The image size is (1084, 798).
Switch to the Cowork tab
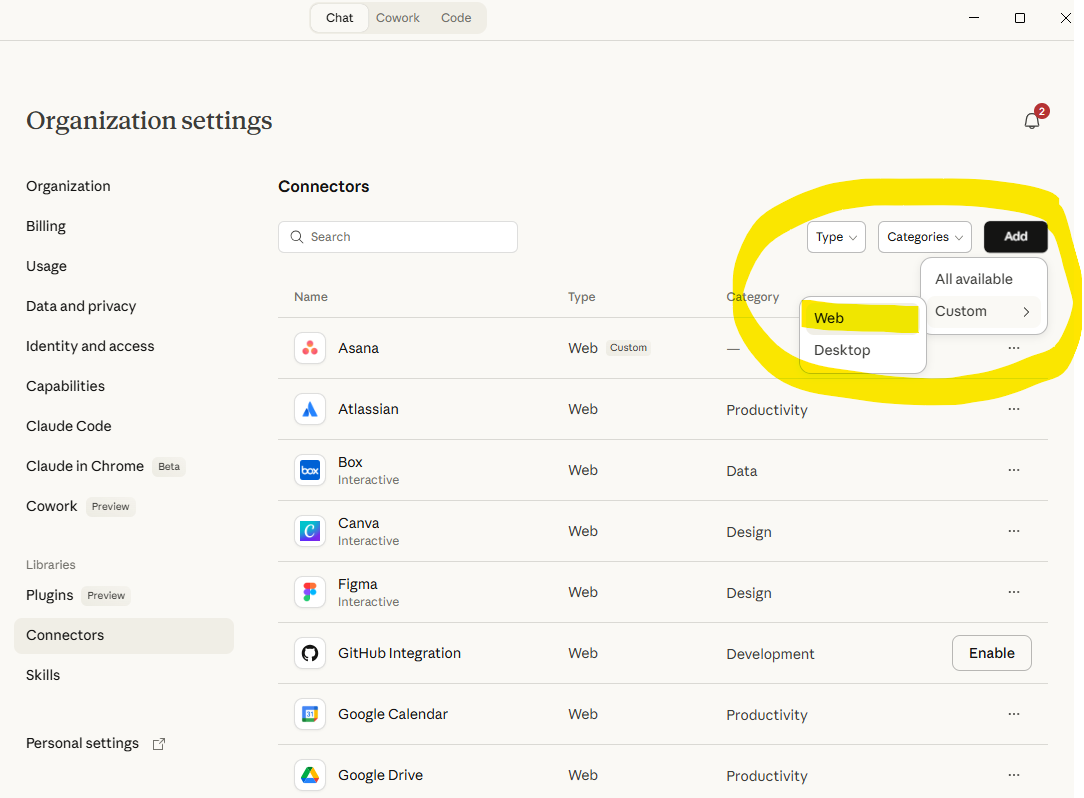point(398,18)
